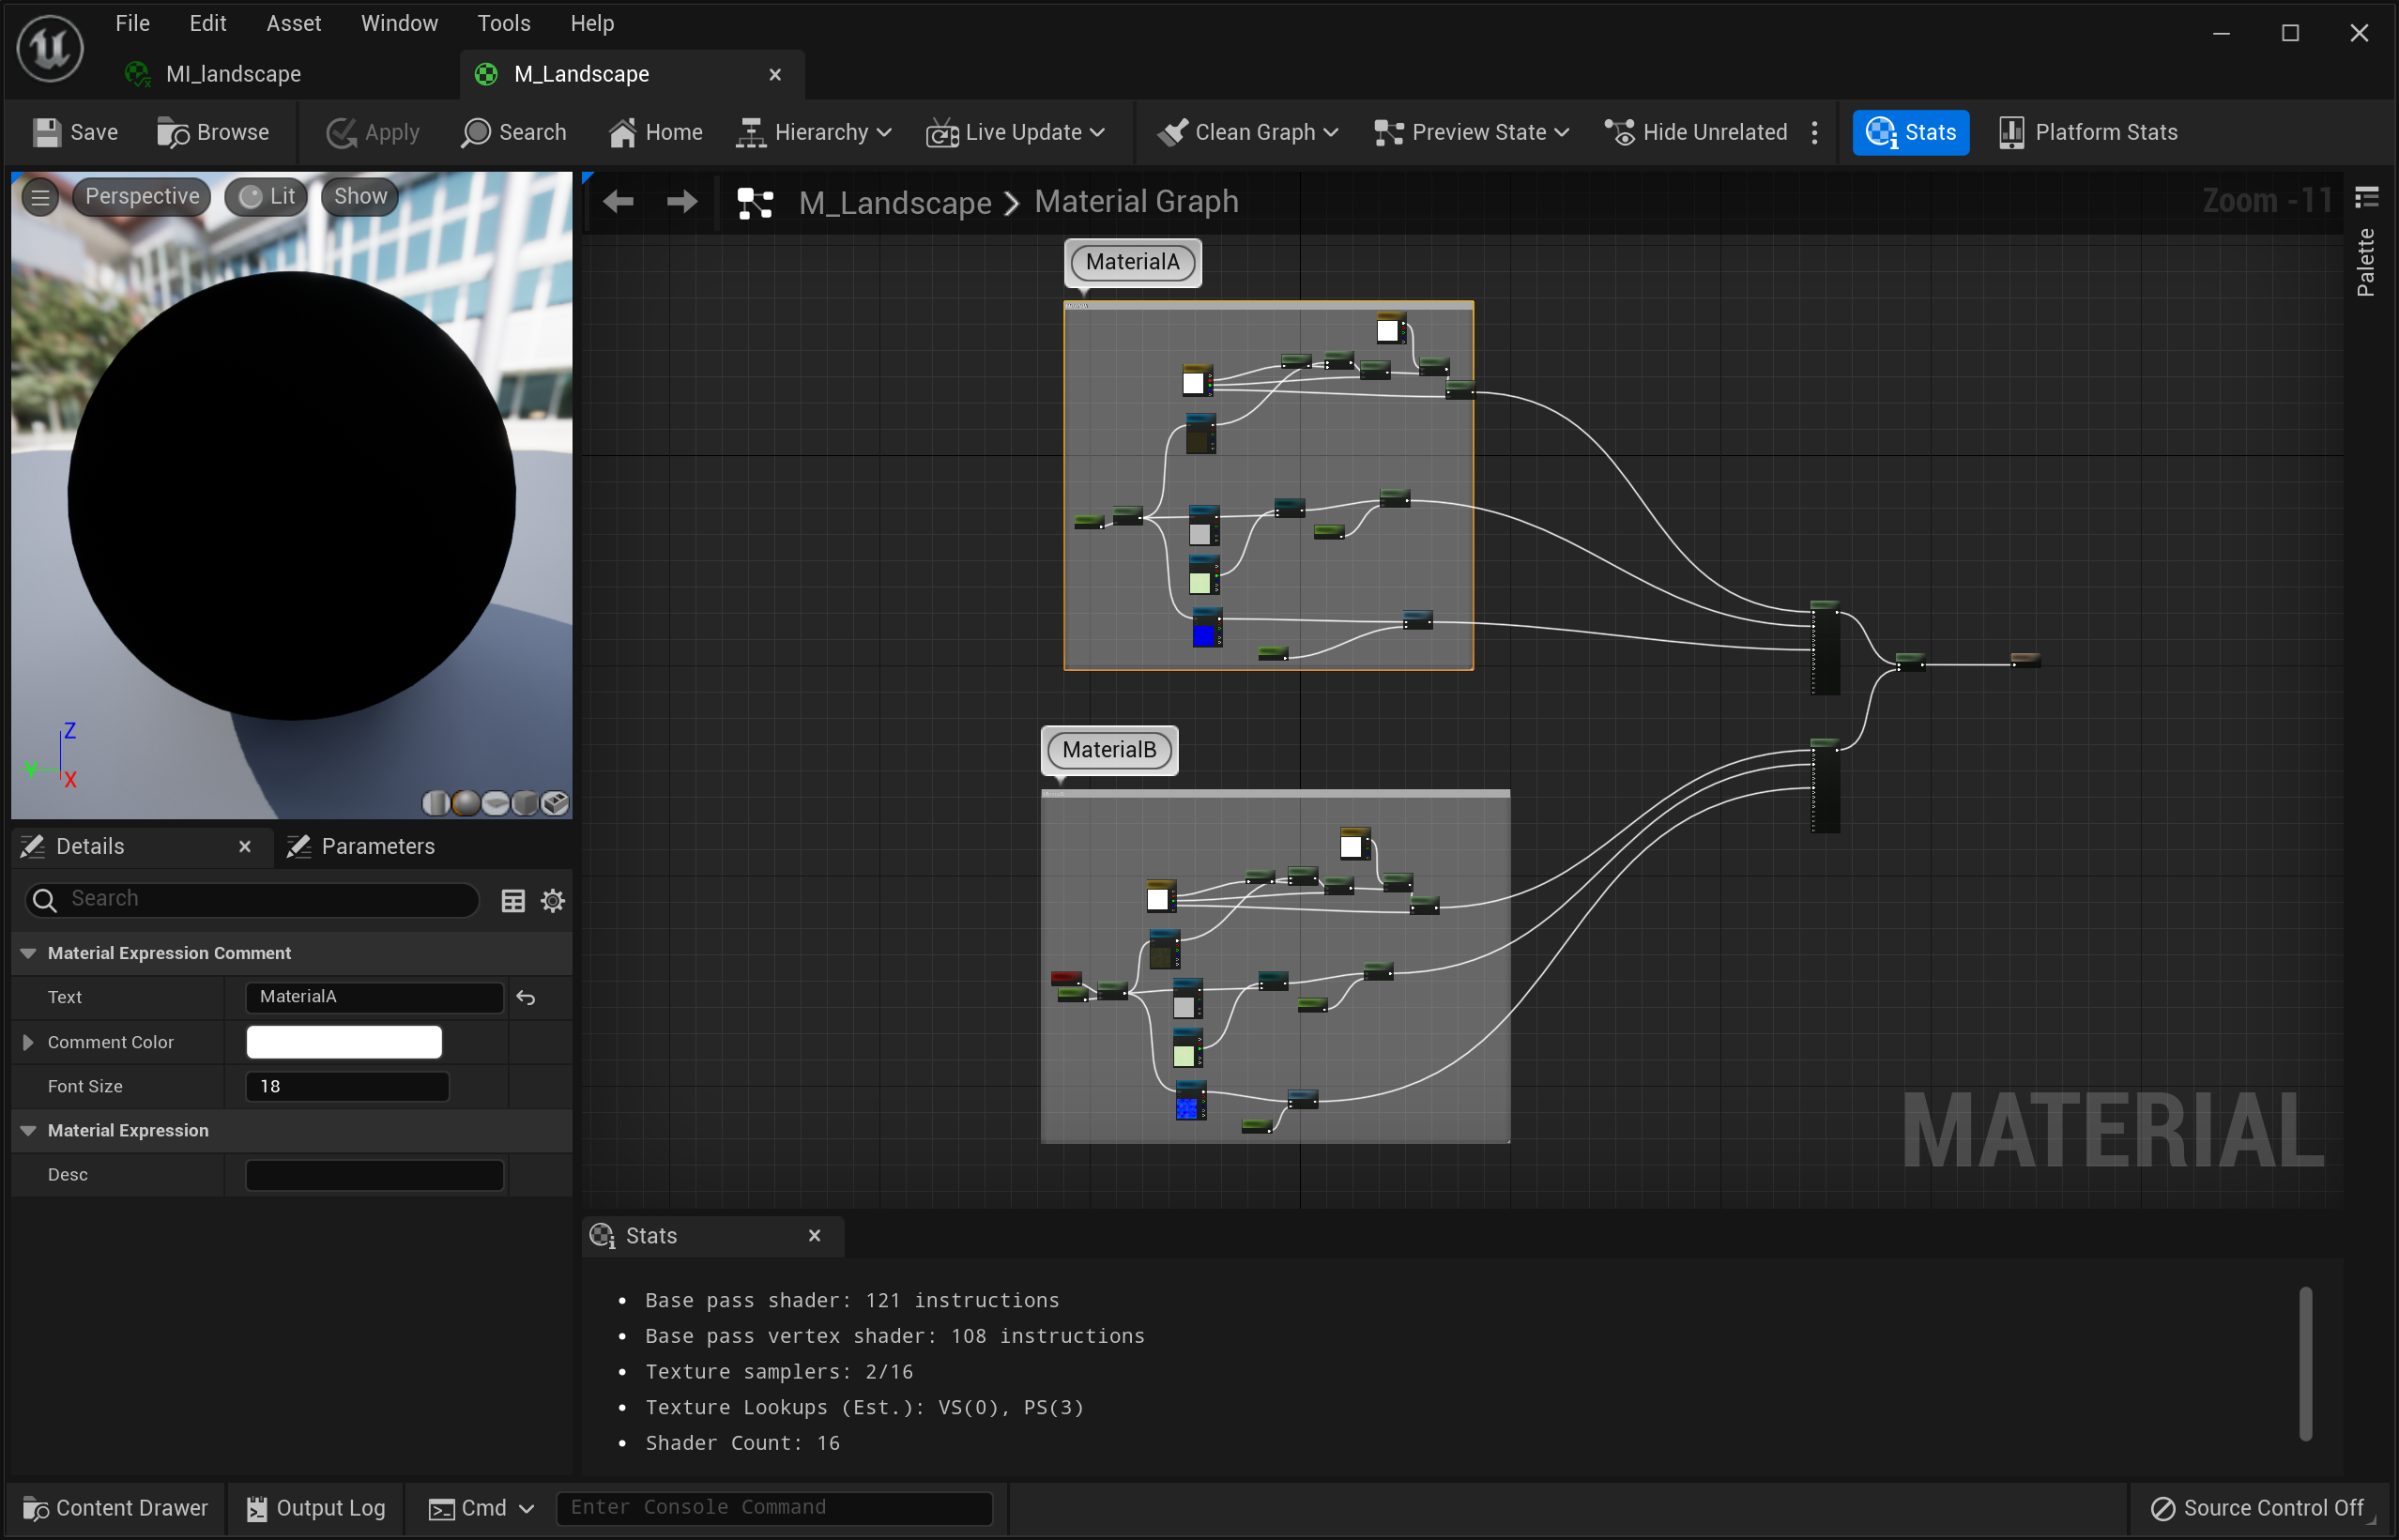Navigate forward in graph history
Screen dimensions: 2399x1540
click(x=681, y=202)
